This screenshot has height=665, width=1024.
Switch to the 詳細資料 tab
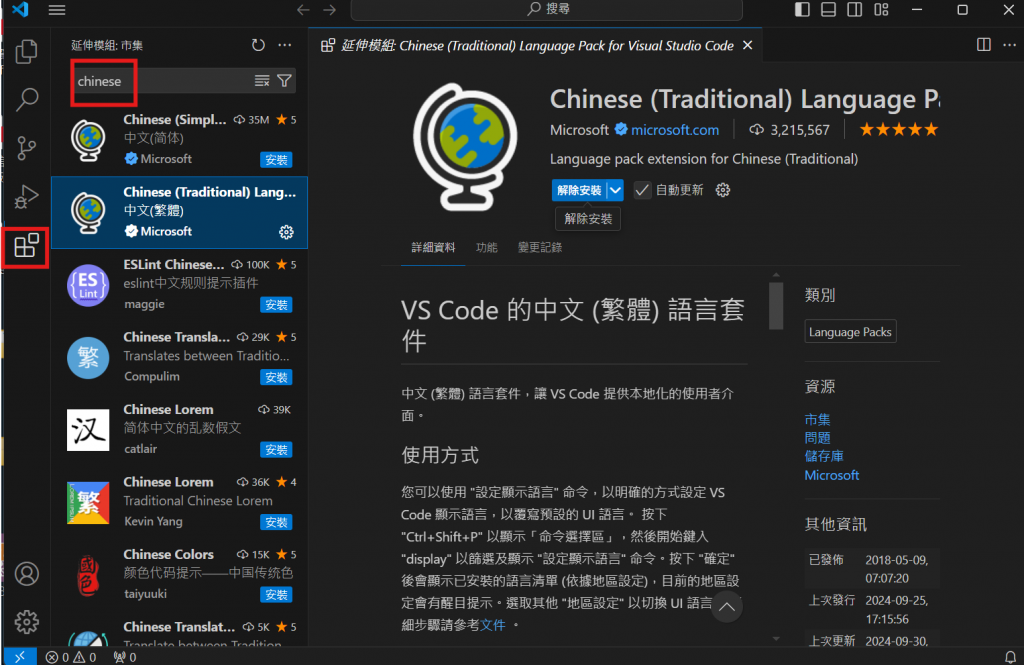[433, 247]
